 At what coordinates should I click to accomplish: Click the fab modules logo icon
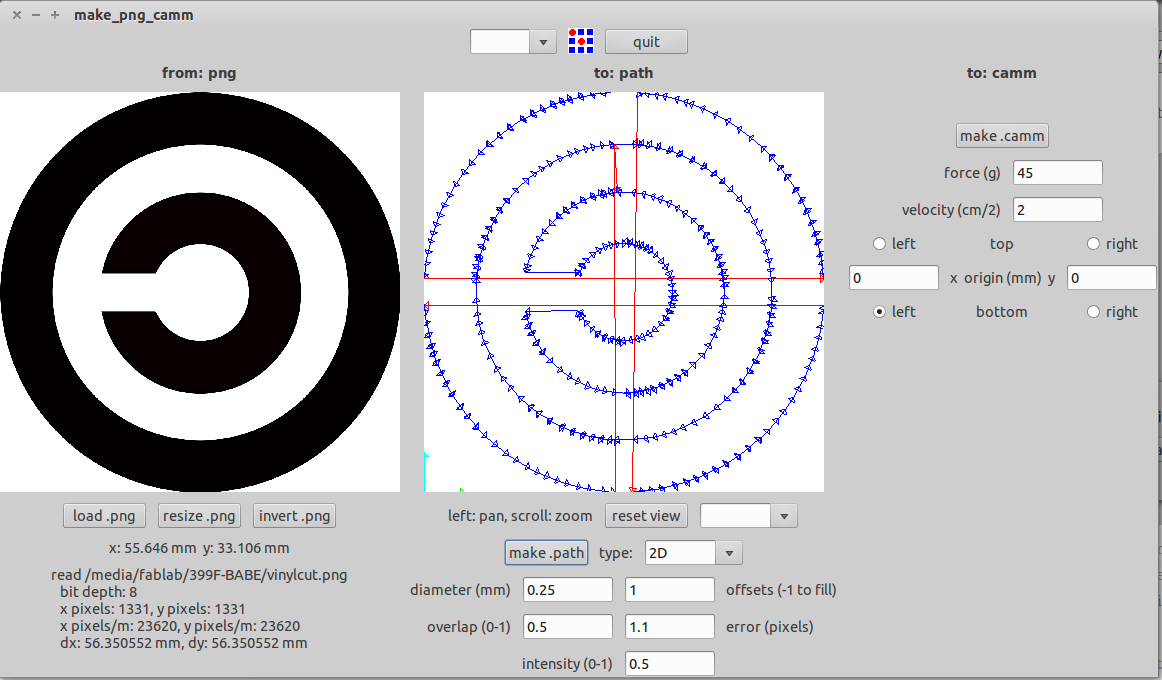point(581,41)
